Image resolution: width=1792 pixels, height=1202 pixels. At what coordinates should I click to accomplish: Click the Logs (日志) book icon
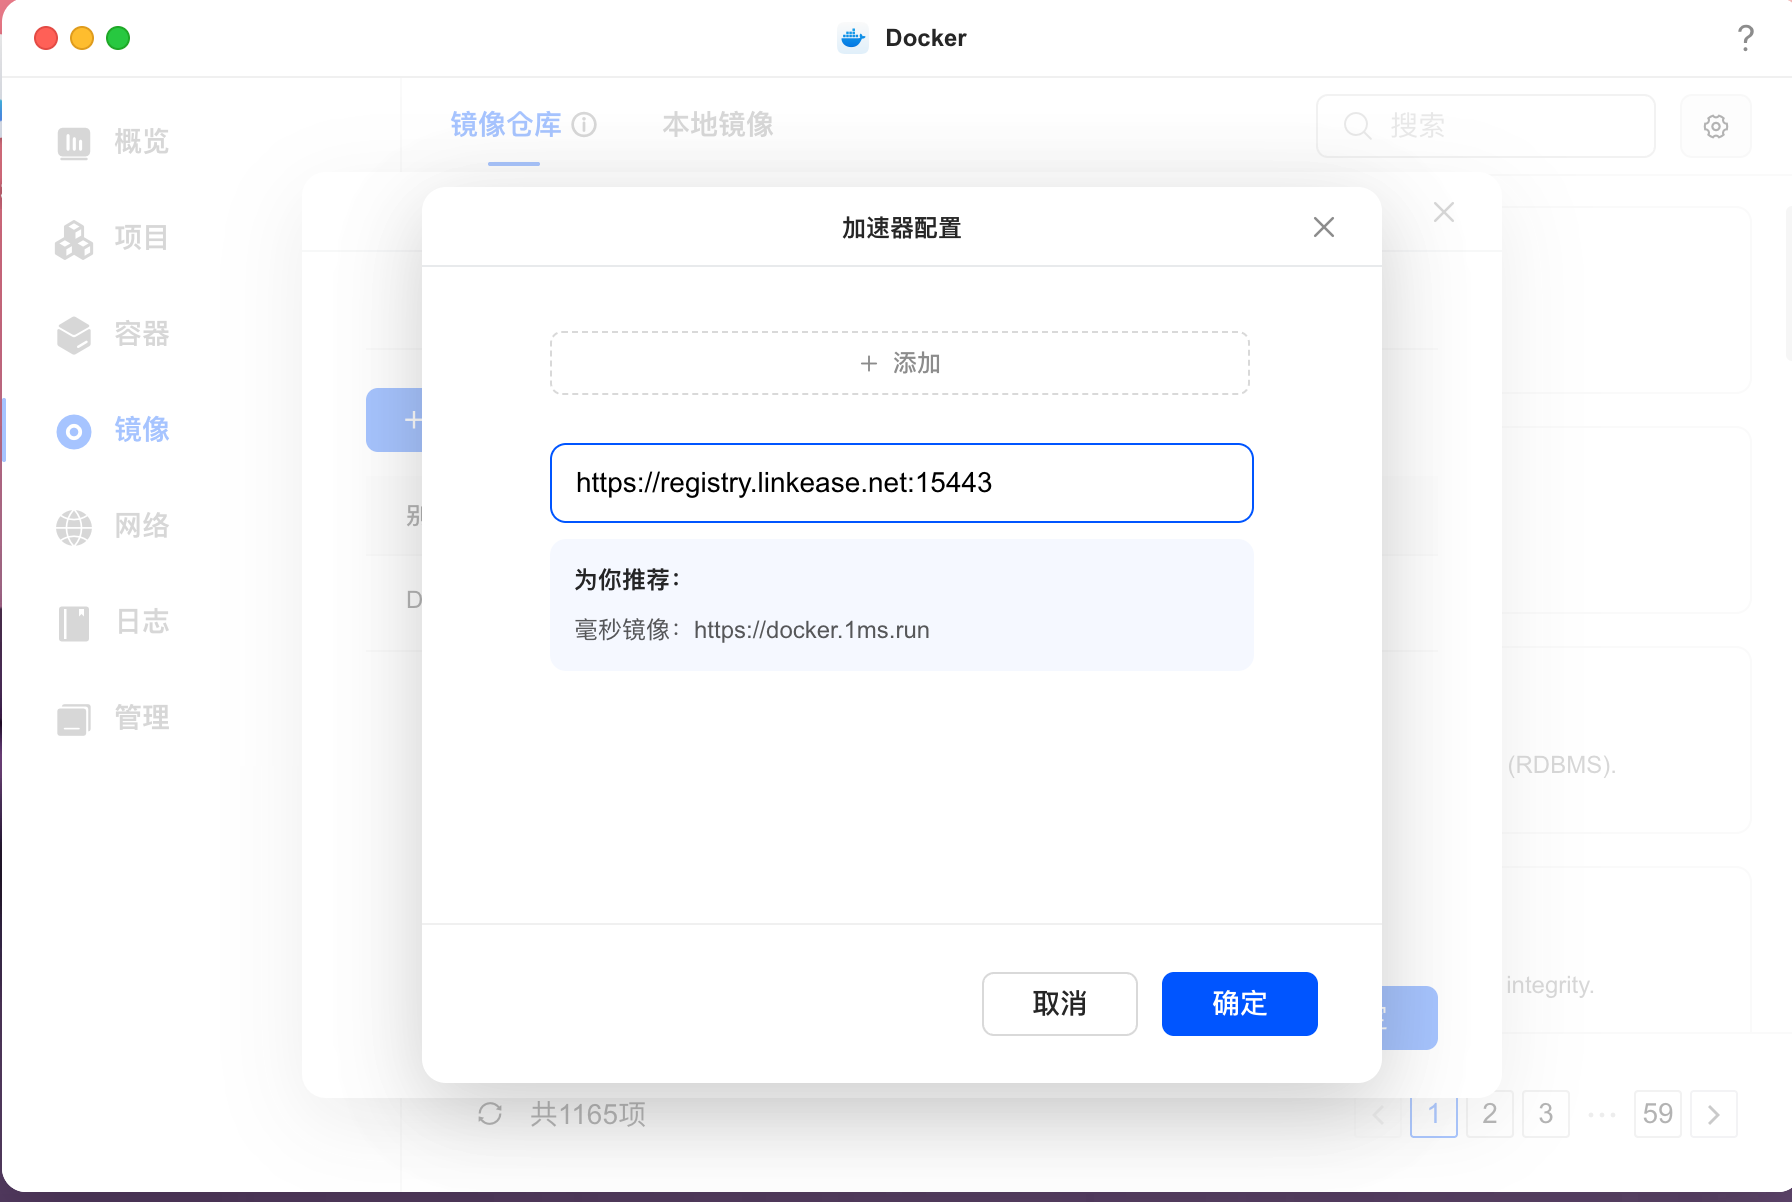pyautogui.click(x=74, y=623)
